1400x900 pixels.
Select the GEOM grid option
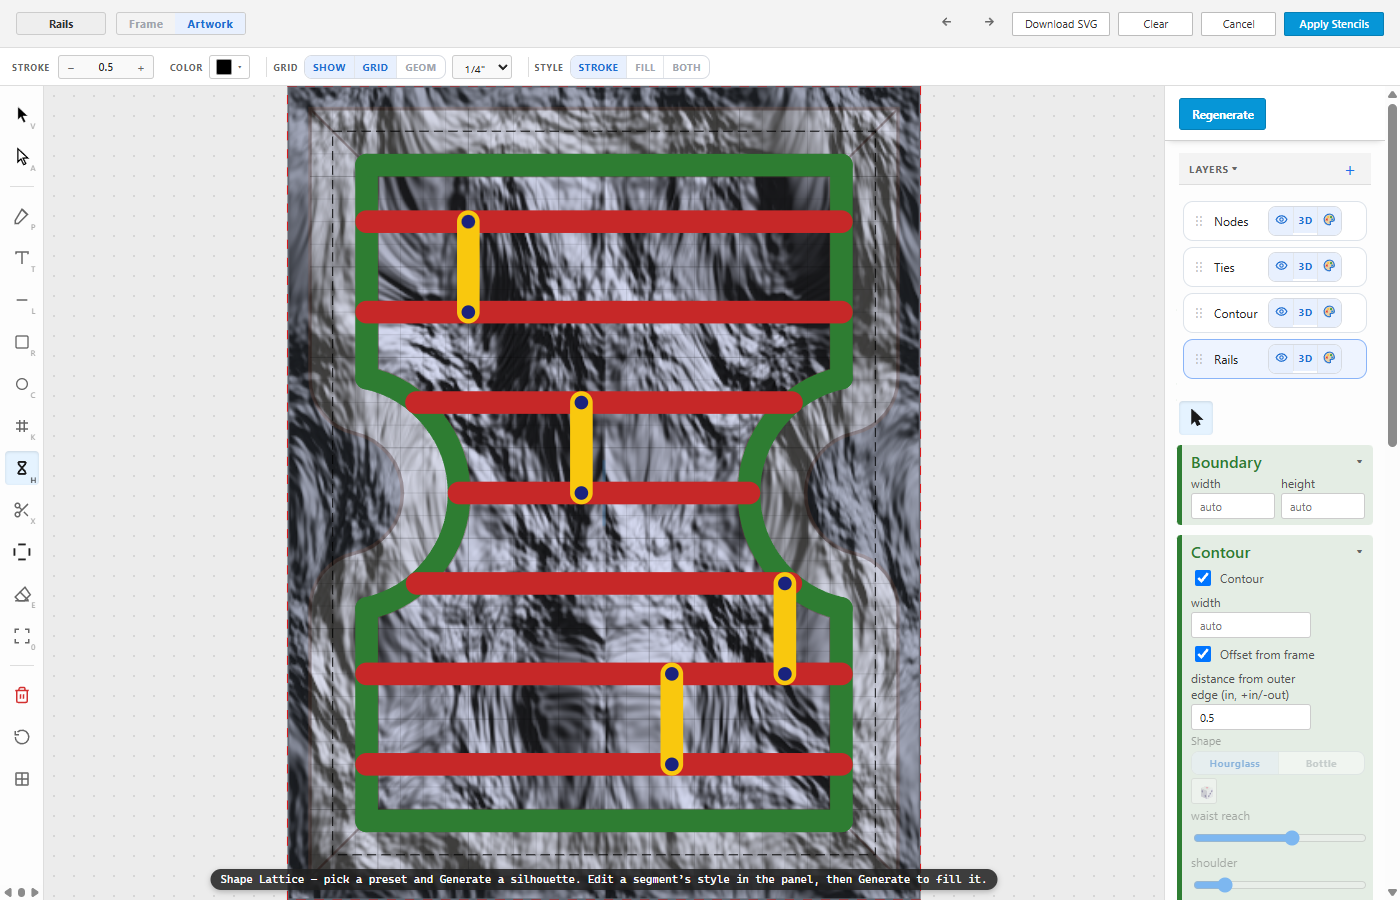[421, 67]
